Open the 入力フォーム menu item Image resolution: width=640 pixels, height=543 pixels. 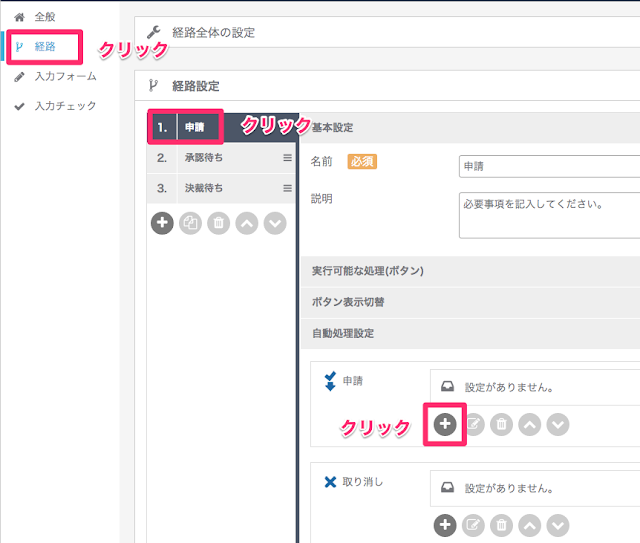pos(65,76)
